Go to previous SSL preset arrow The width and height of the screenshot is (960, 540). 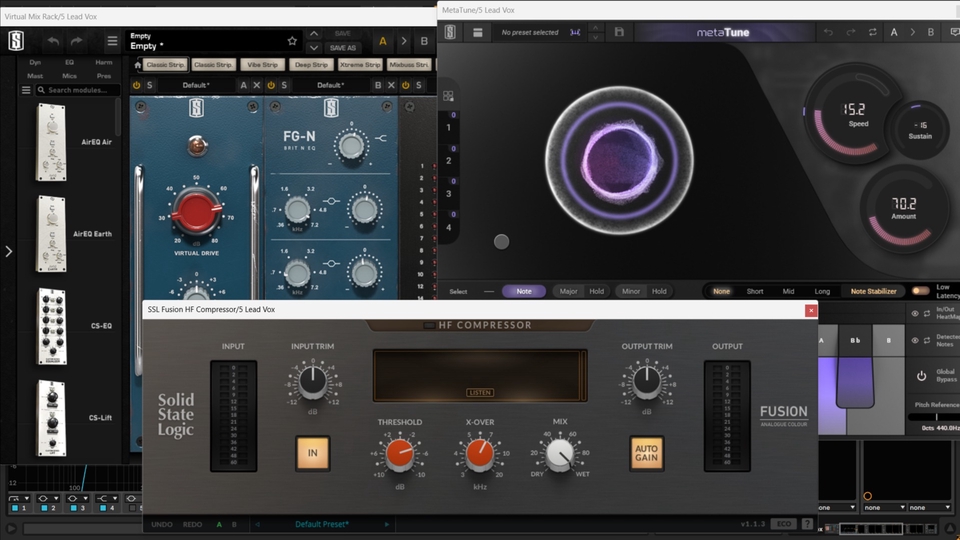(x=258, y=524)
